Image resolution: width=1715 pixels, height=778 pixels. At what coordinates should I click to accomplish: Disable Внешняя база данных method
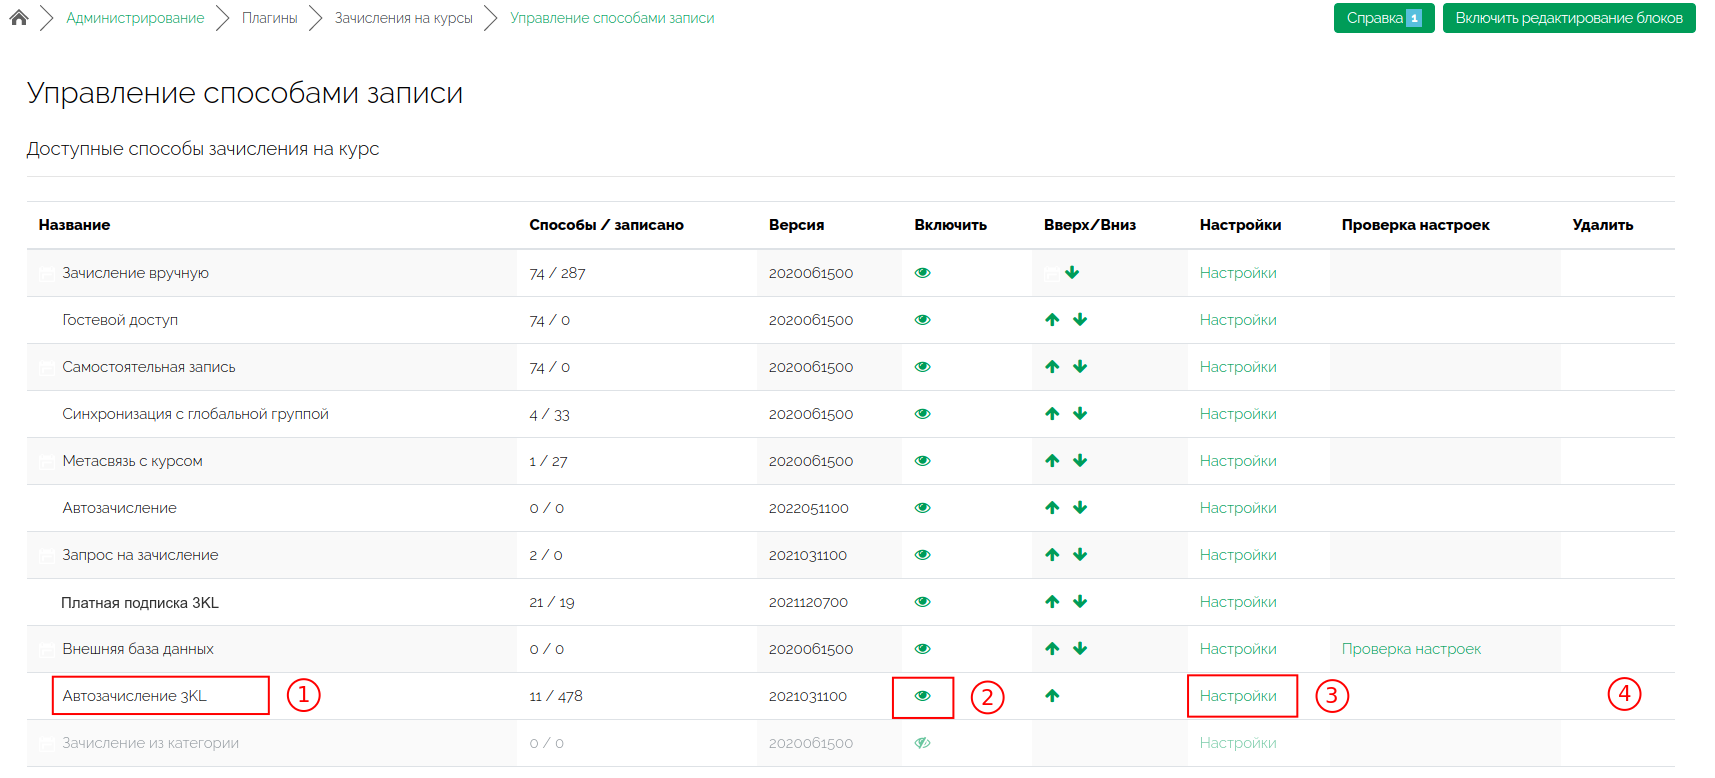[x=923, y=649]
